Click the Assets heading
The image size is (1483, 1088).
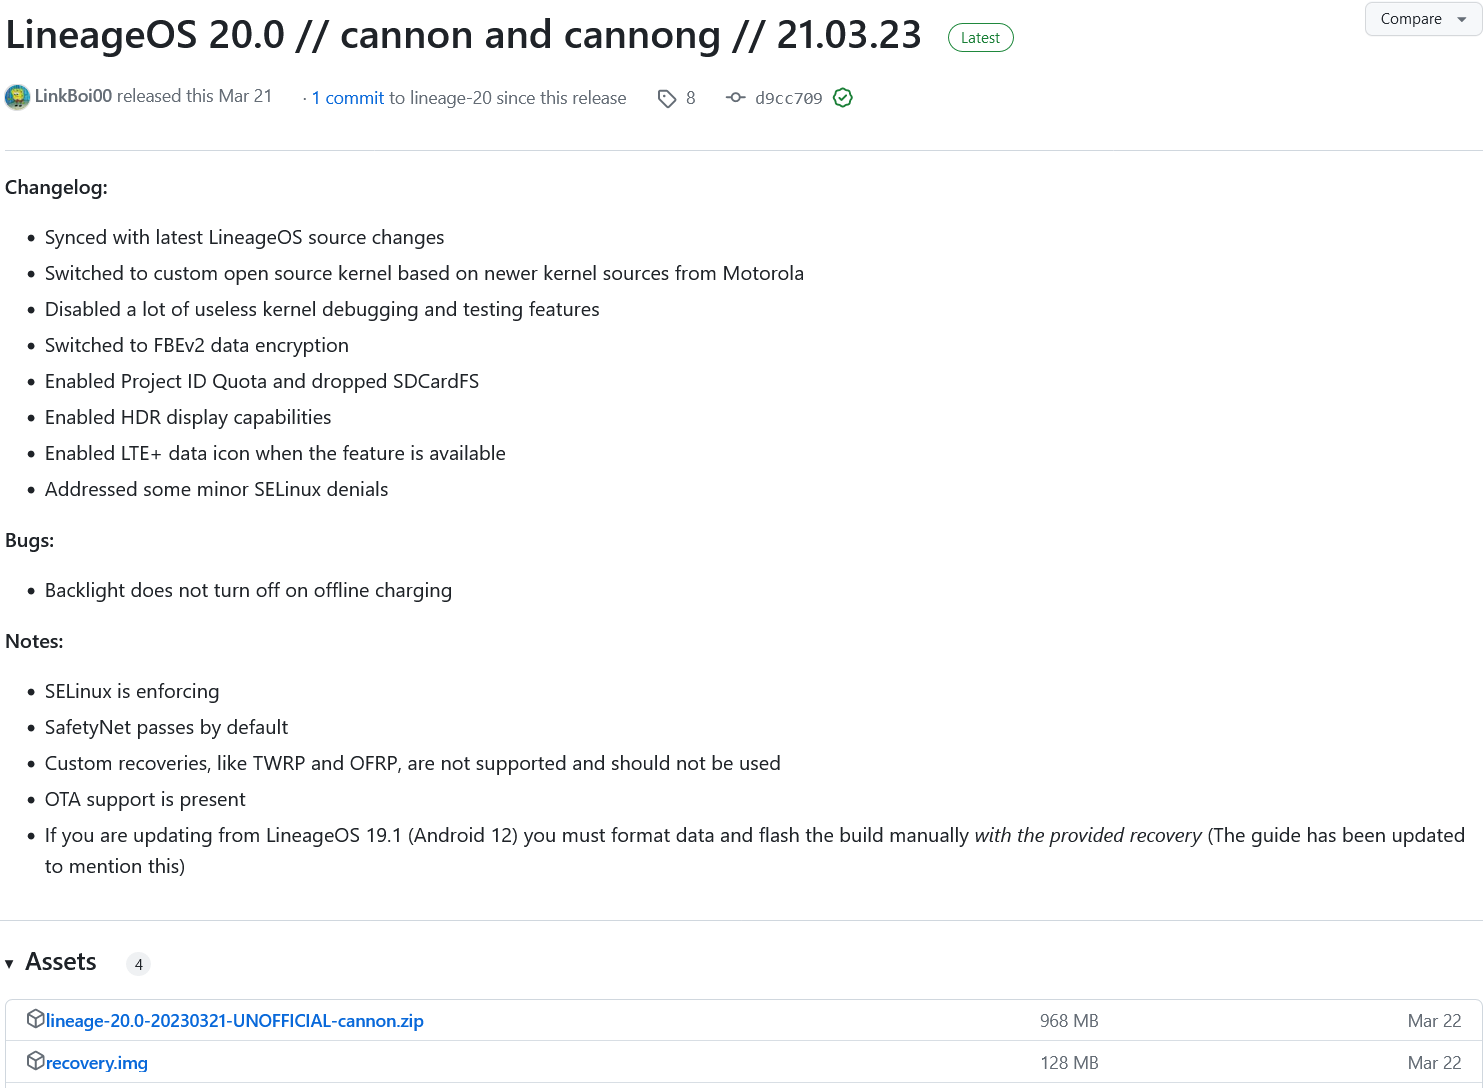click(x=61, y=962)
